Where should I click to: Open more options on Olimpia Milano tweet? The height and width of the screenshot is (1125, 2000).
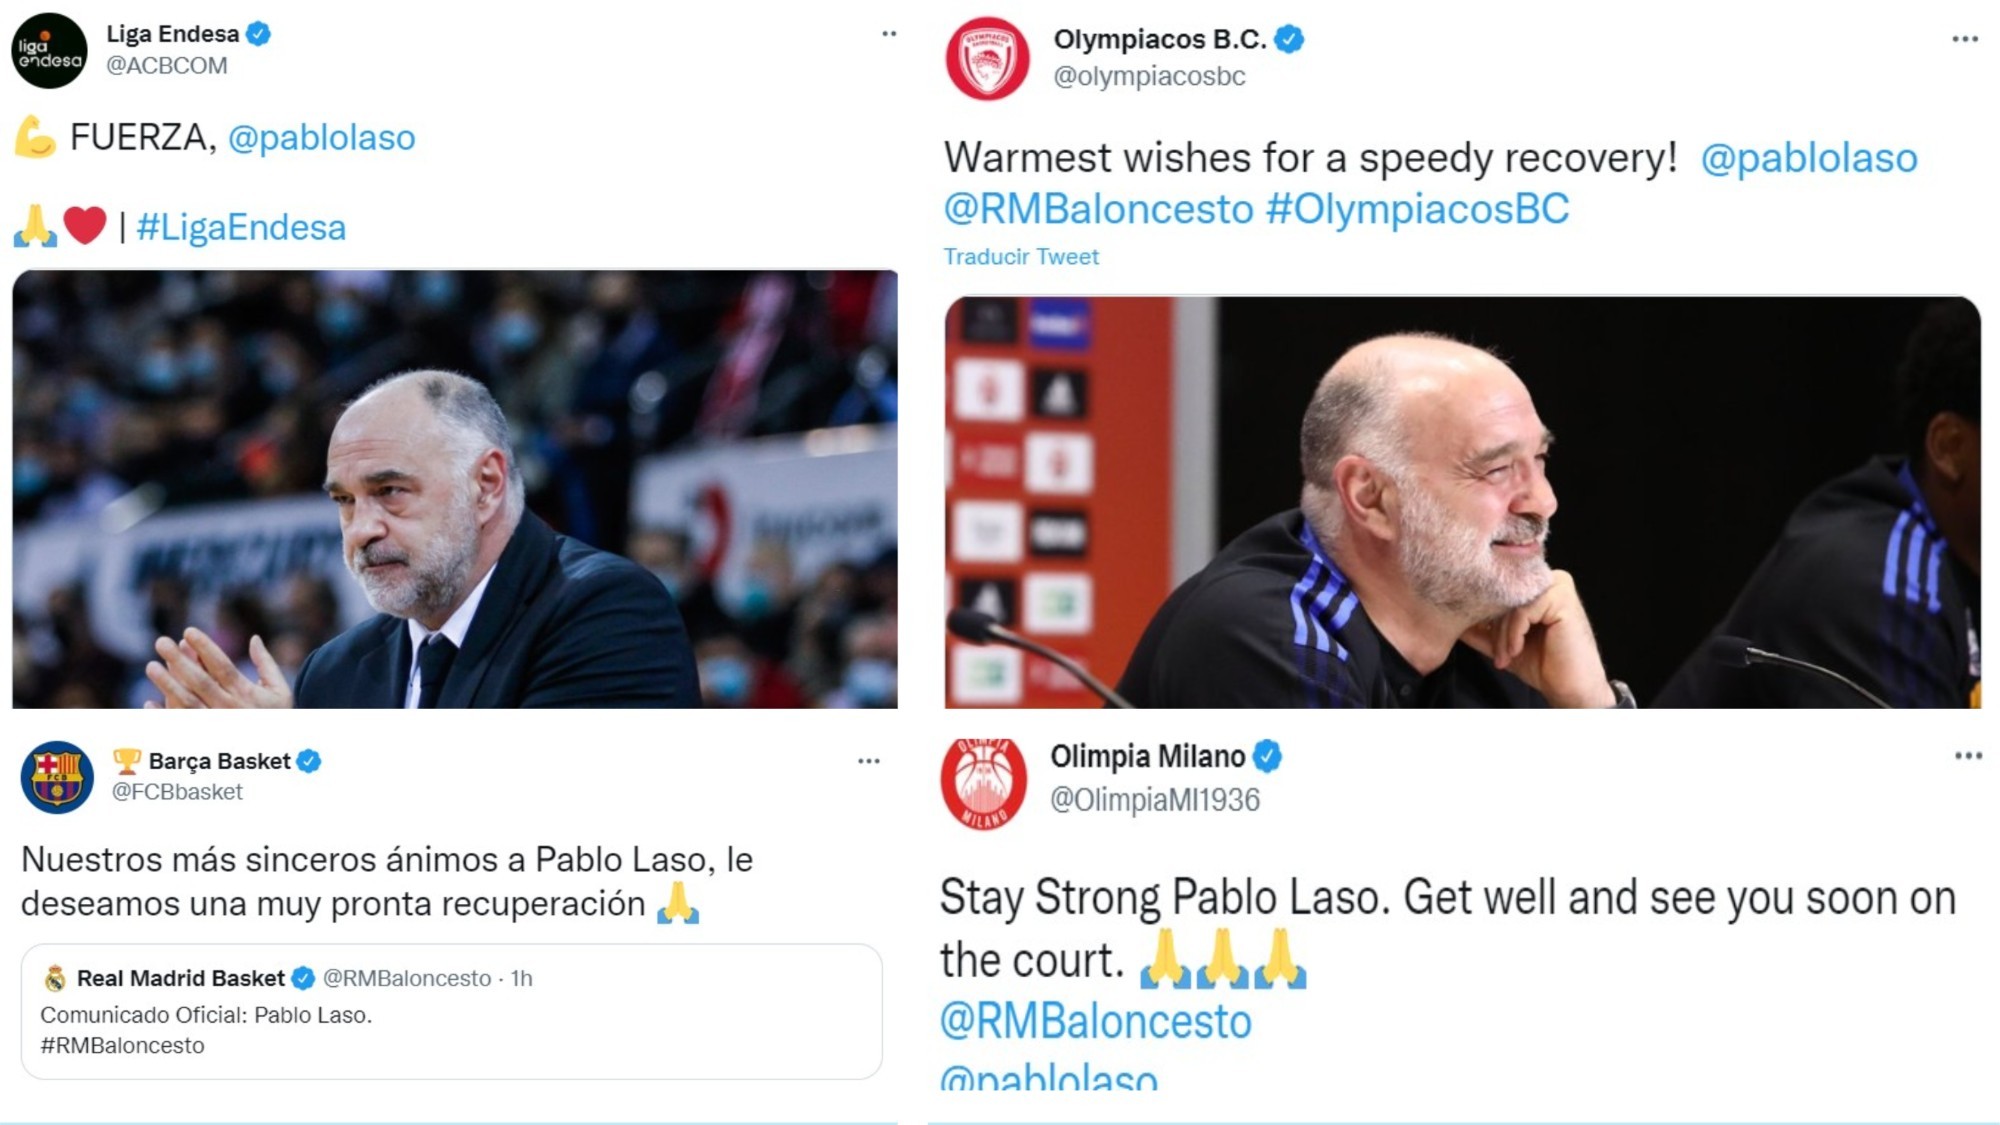pos(1968,756)
